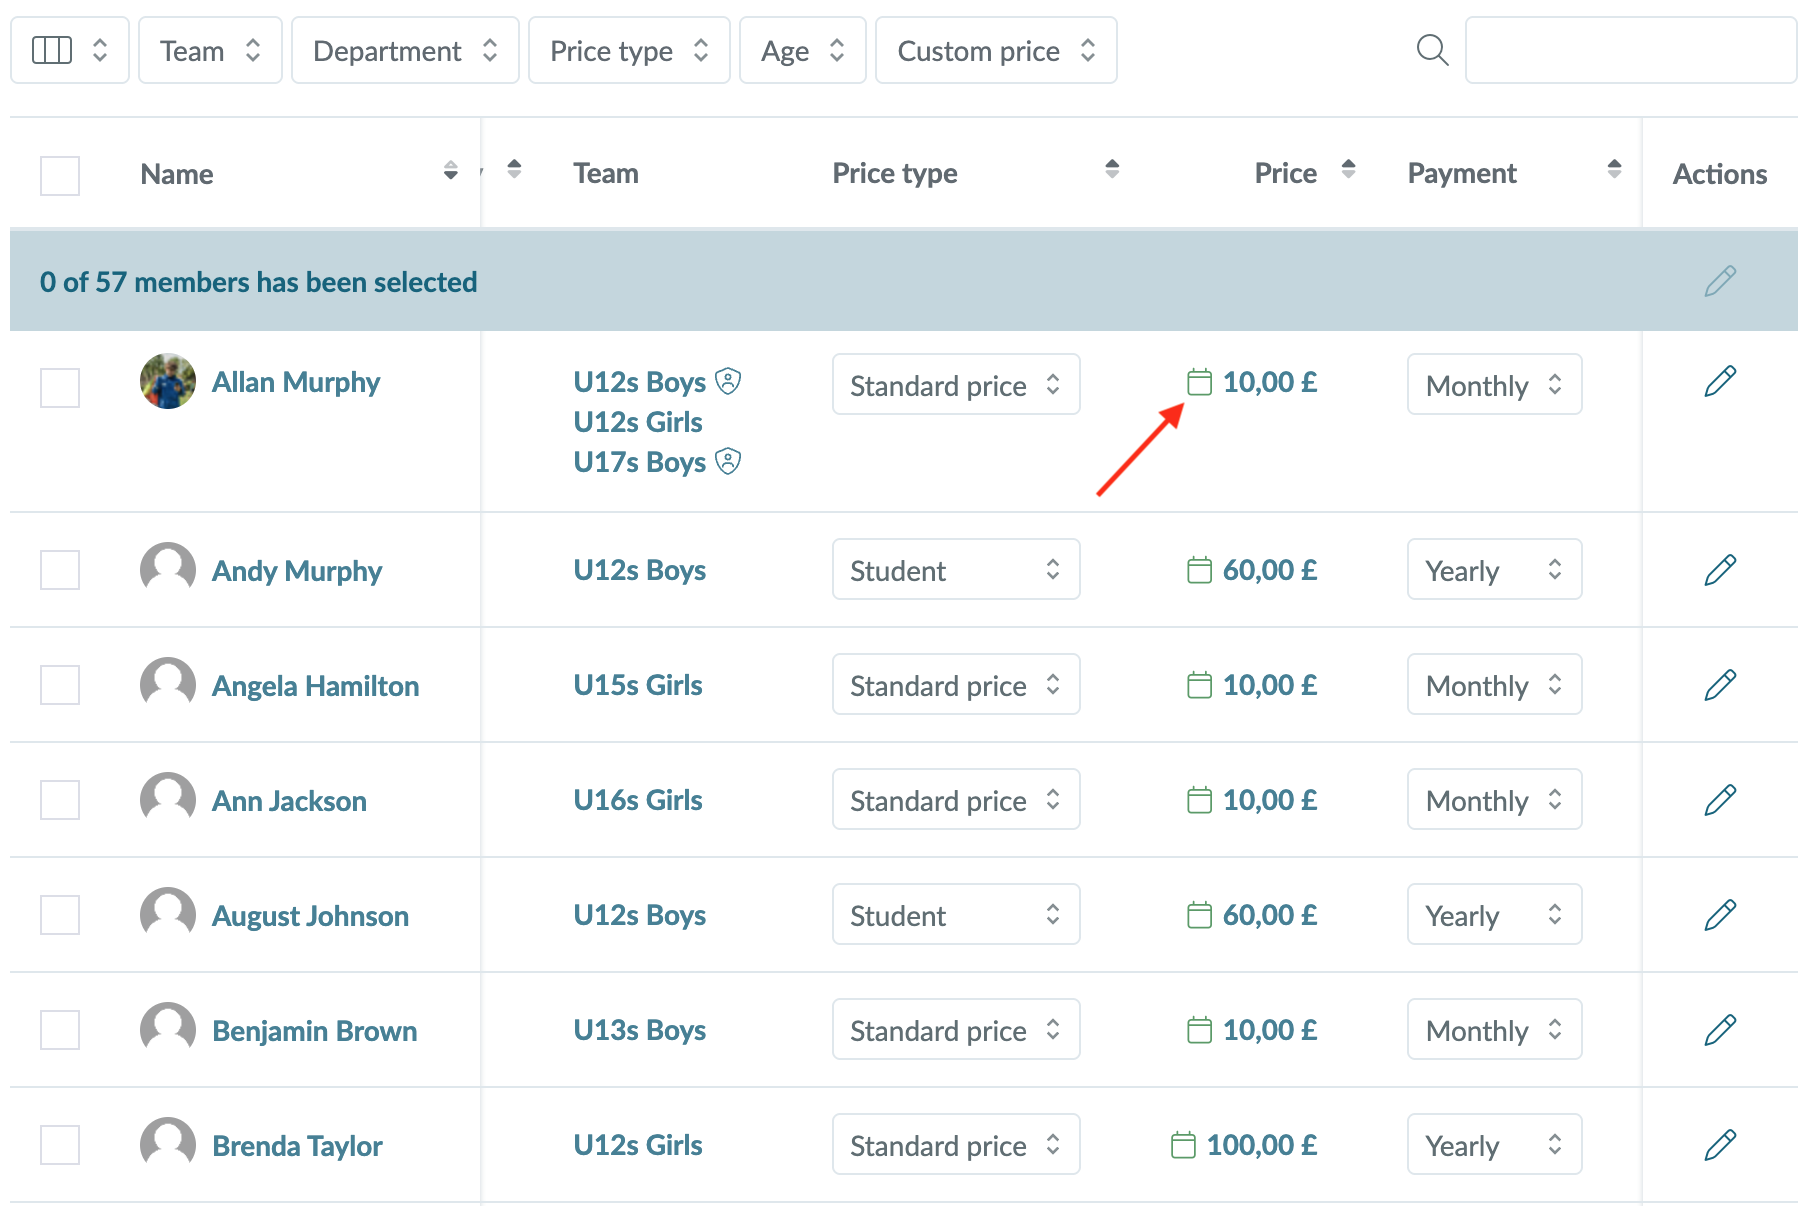Toggle the select-all members checkbox

[x=60, y=175]
